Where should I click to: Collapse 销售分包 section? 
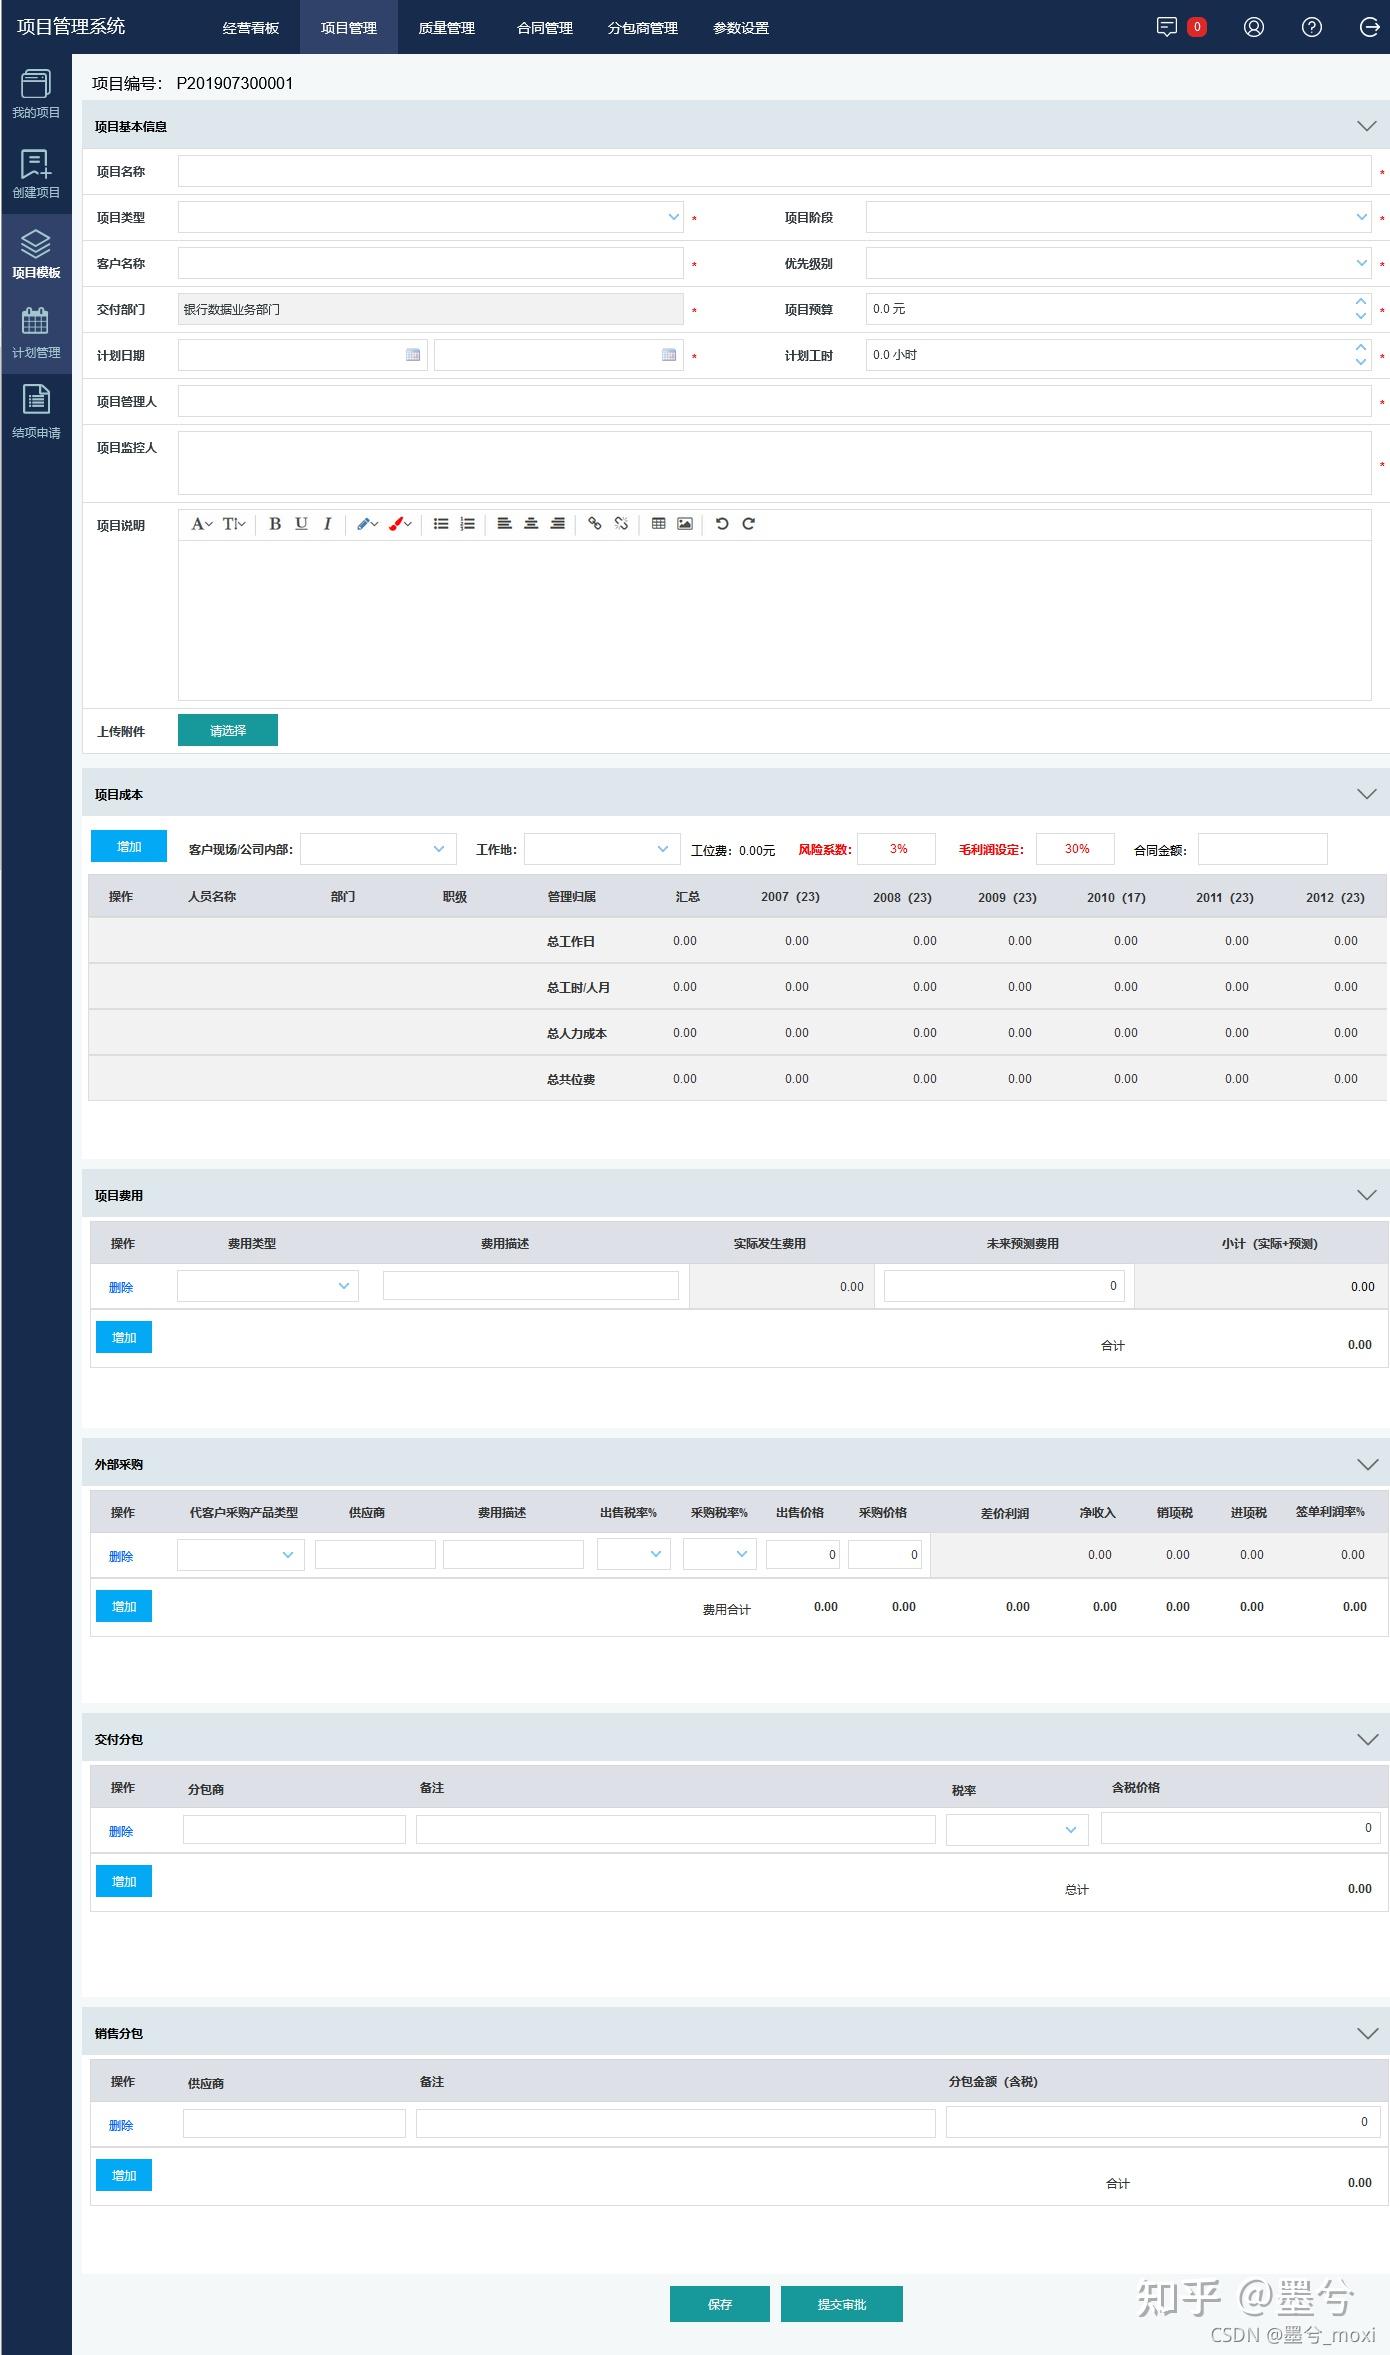[x=1366, y=2033]
